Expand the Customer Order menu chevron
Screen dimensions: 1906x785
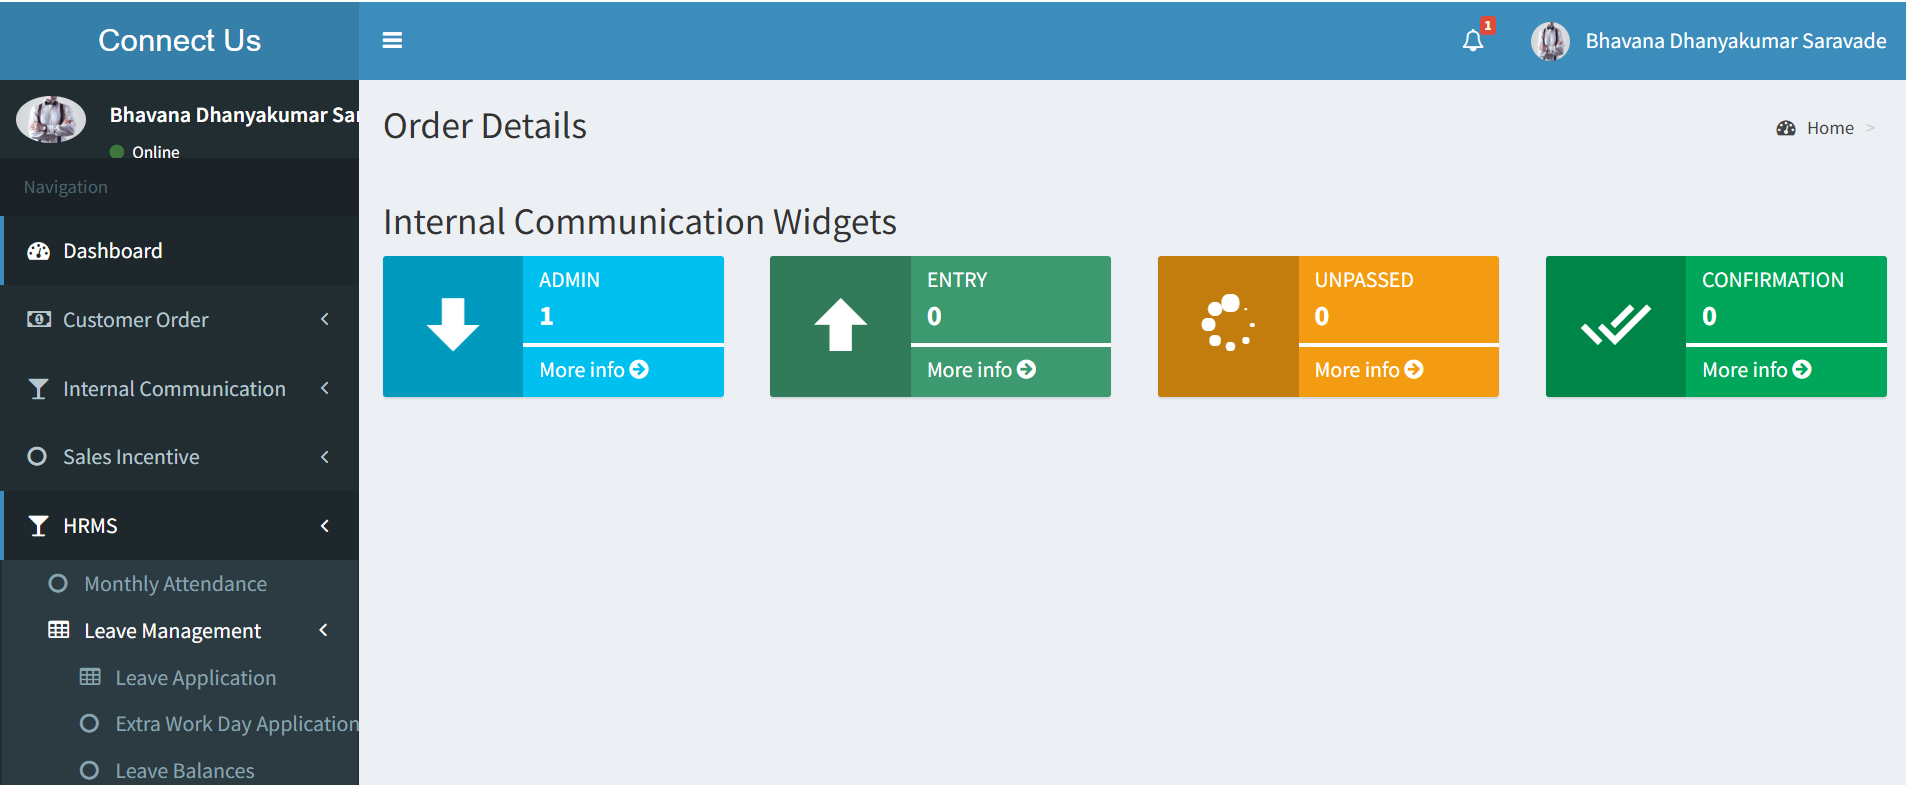point(325,319)
